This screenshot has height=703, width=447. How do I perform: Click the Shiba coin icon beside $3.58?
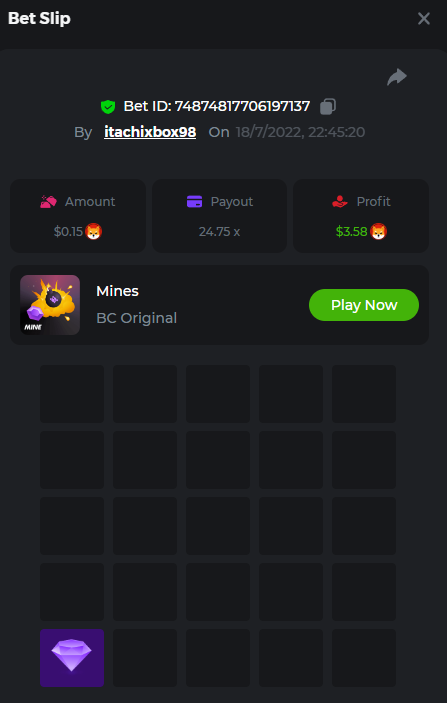pos(378,232)
